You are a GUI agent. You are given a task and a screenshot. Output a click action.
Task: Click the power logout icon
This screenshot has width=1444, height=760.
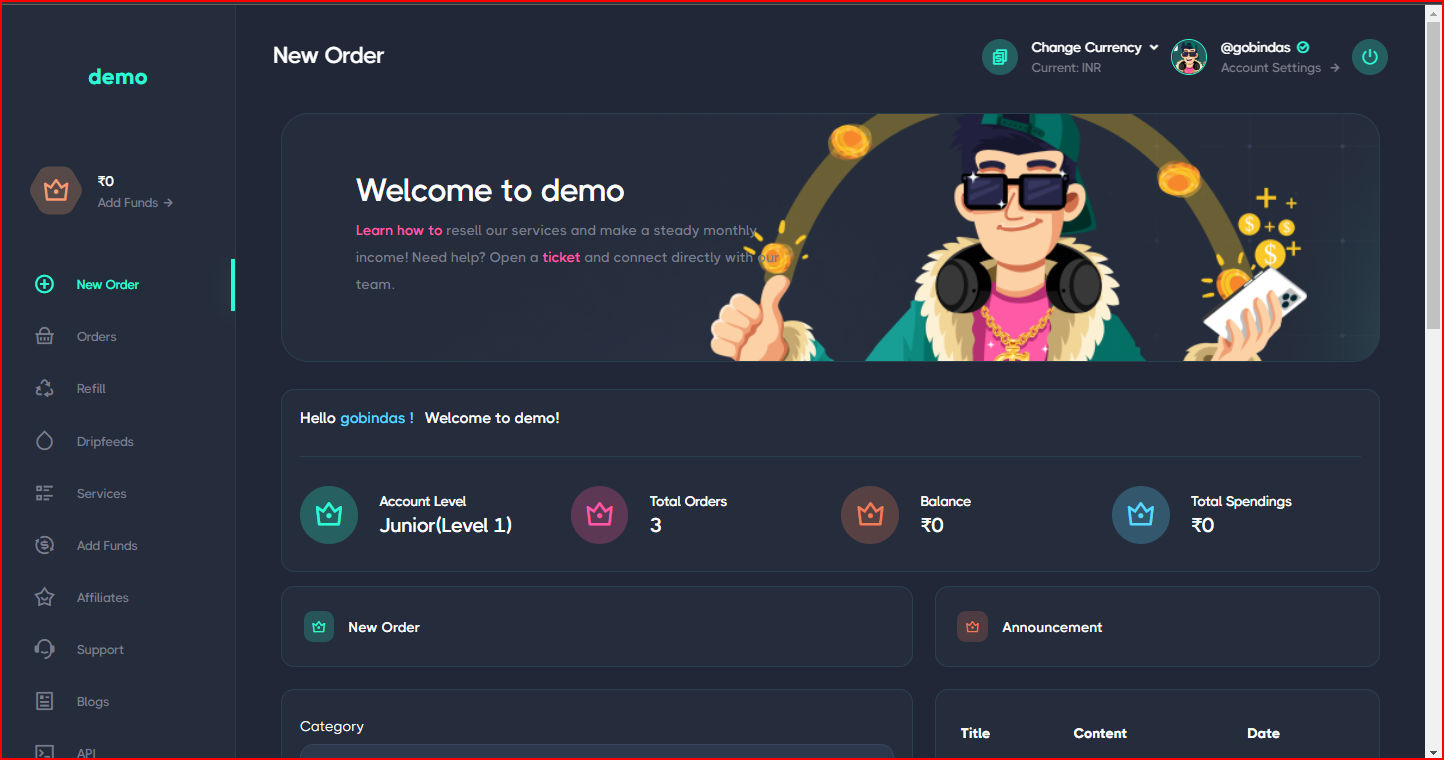(1369, 57)
